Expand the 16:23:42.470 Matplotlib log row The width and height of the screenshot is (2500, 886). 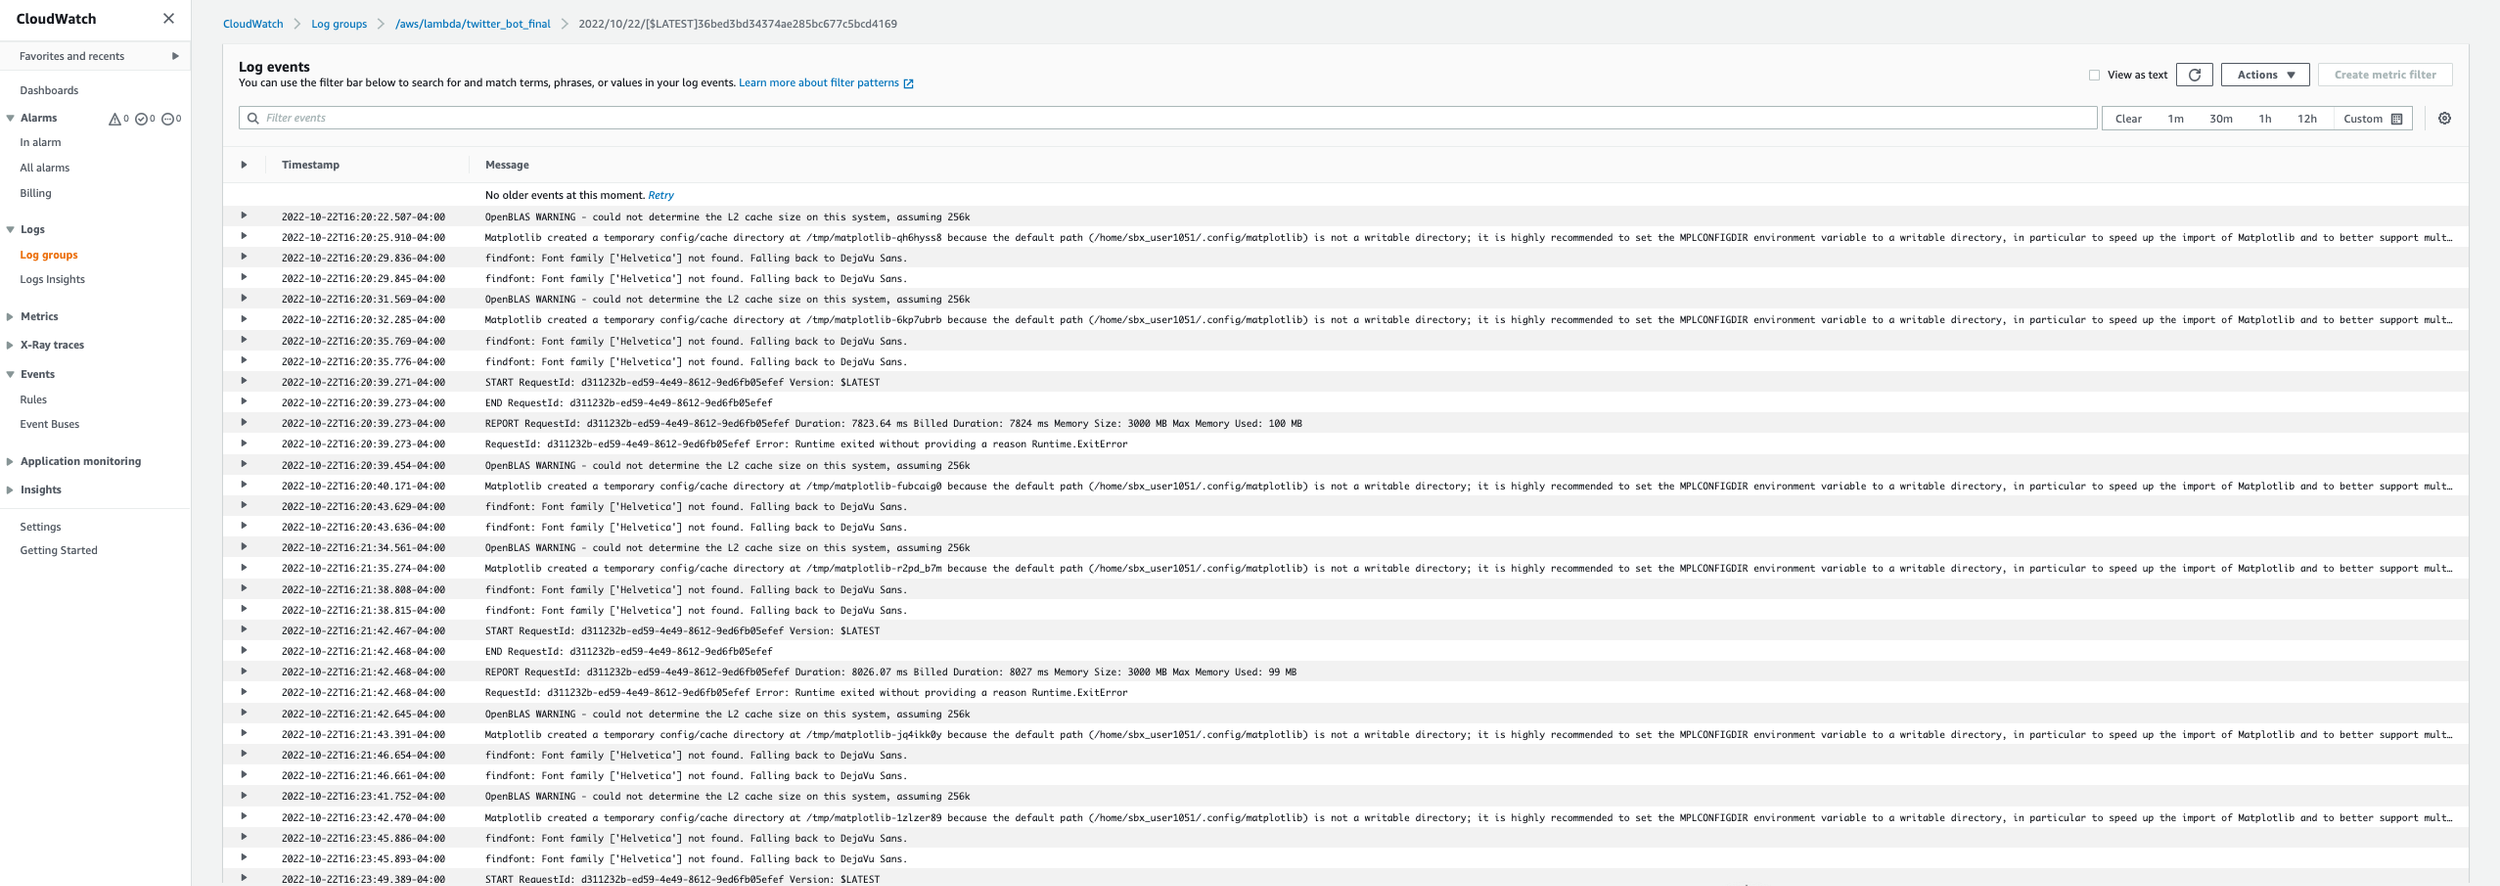[244, 817]
